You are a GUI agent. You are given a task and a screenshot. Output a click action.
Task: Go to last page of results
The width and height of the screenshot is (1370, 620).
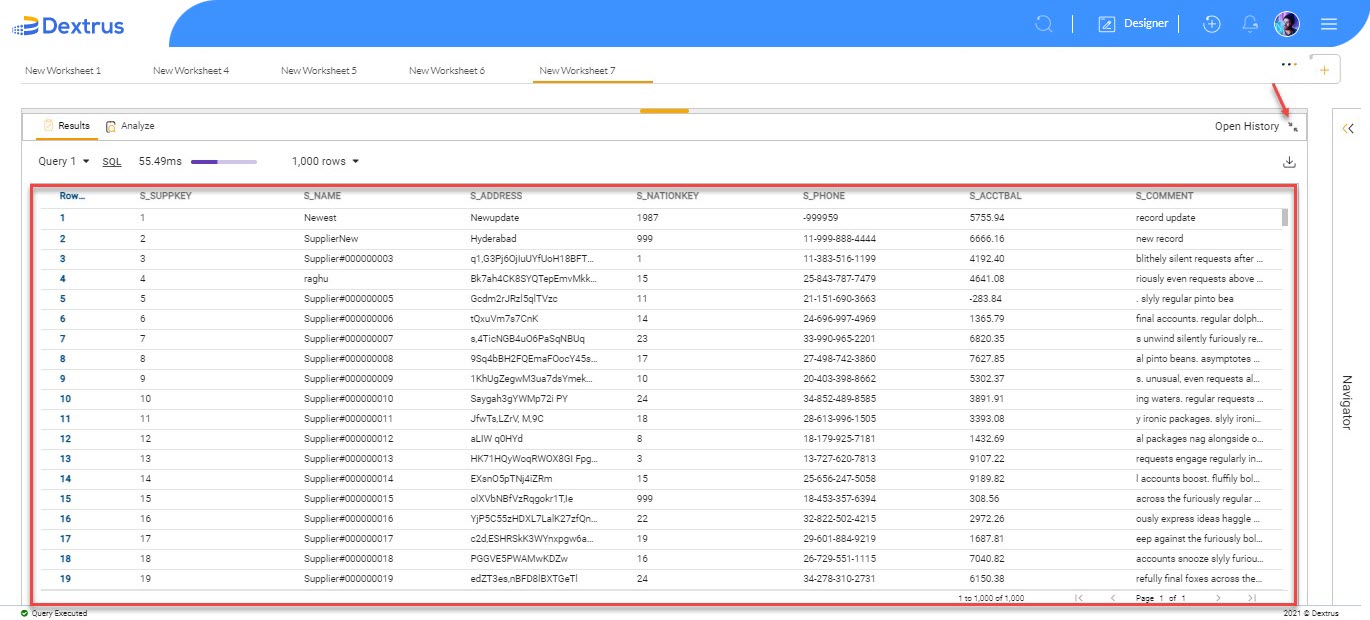(x=1252, y=598)
